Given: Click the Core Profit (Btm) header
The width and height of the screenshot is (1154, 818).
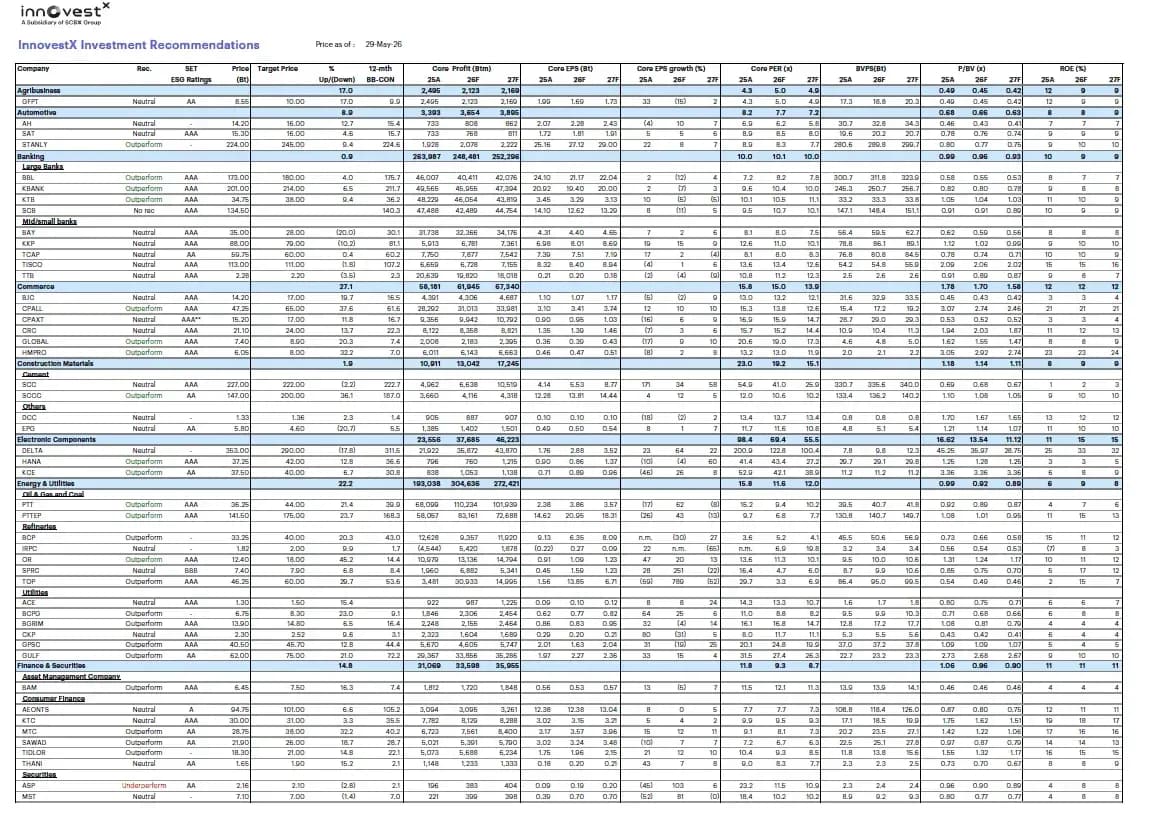Looking at the screenshot, I should (x=461, y=68).
